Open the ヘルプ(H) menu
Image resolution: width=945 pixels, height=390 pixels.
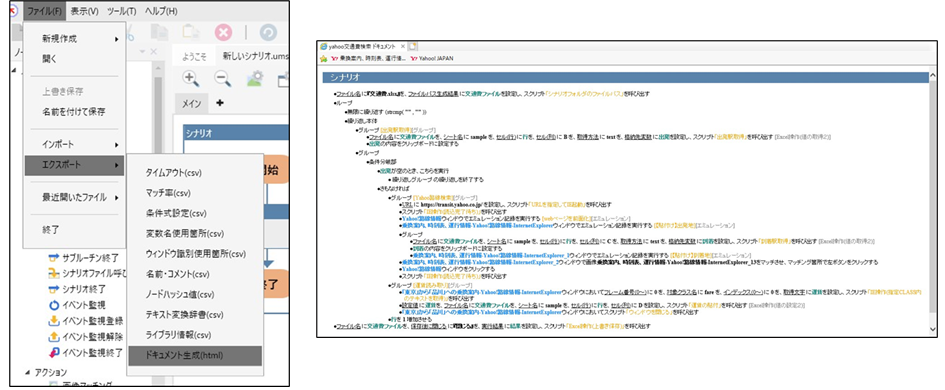162,11
